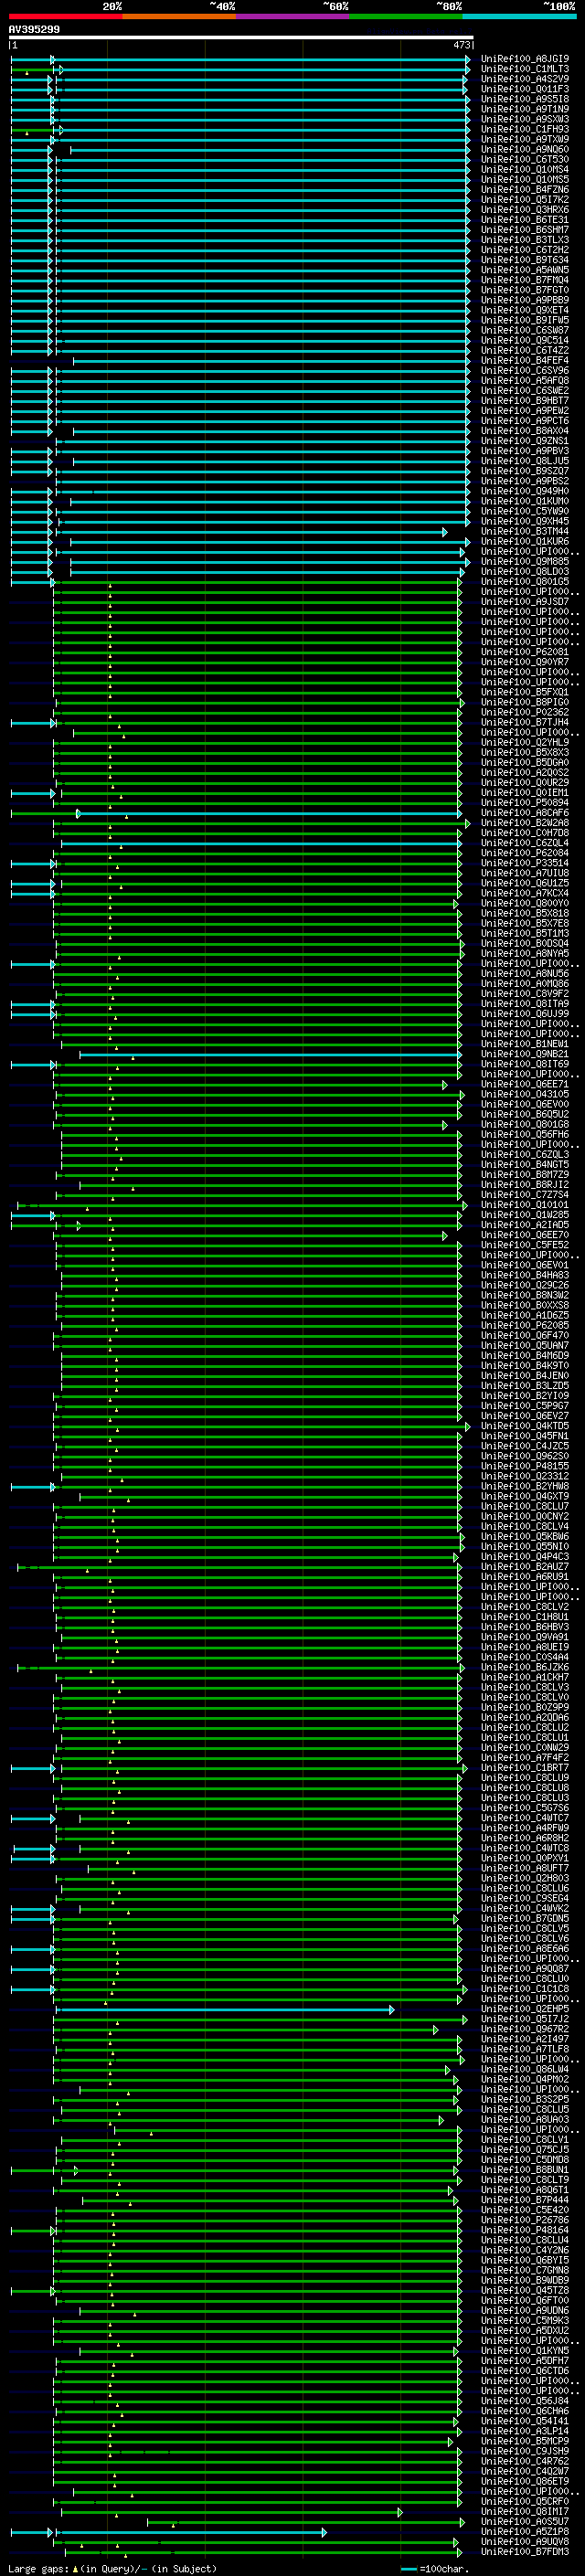This screenshot has width=585, height=2576.
Task: Open UniRef100_Q2YHL9 entry
Action: click(x=525, y=742)
